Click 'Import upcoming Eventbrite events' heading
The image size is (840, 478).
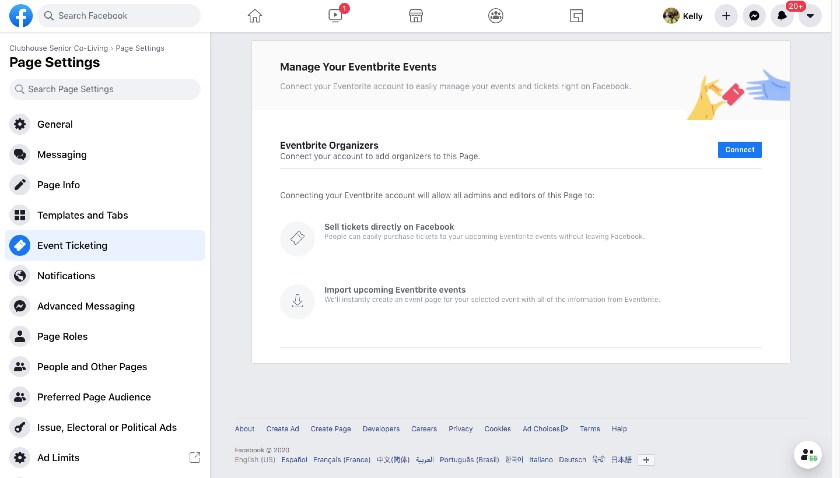pos(395,290)
